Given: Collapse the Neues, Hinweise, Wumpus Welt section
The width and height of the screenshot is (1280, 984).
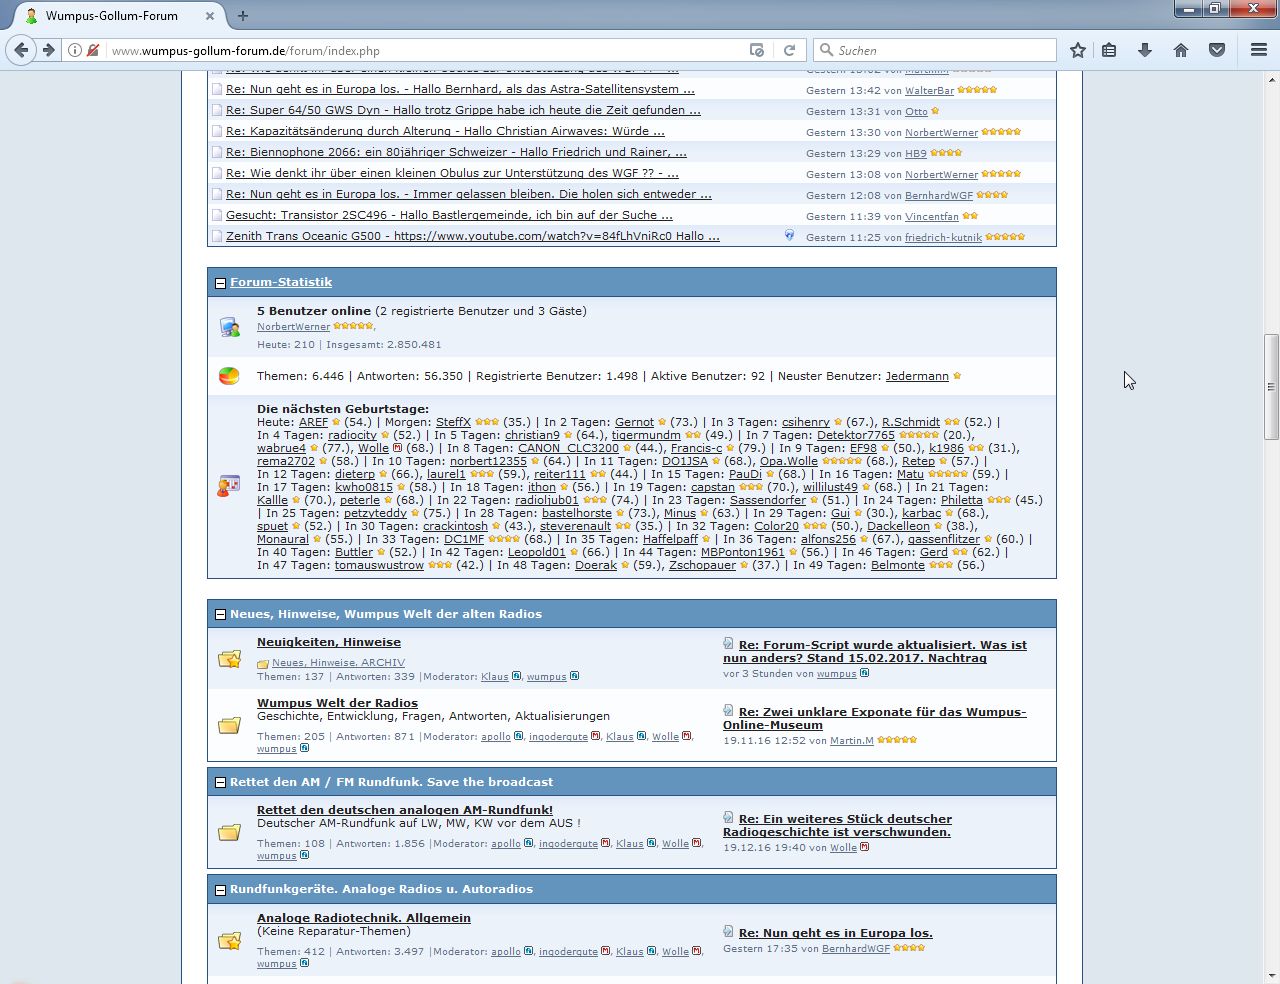Looking at the screenshot, I should point(220,615).
